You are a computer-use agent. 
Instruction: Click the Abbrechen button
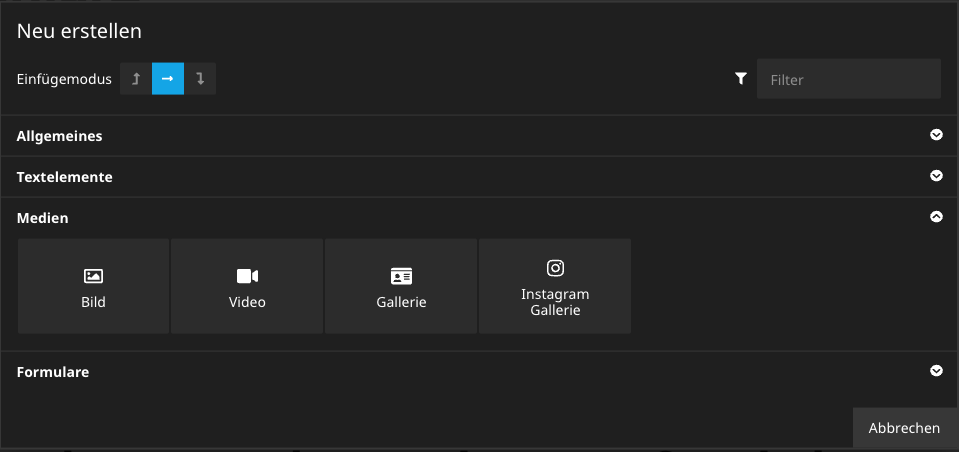(904, 428)
